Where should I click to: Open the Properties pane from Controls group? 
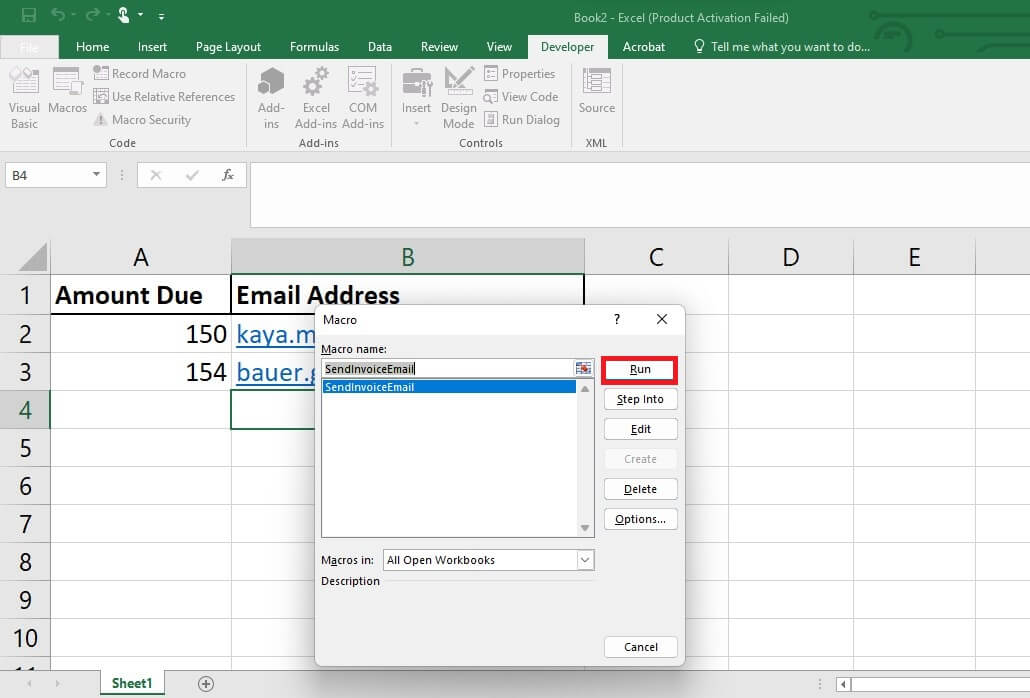pos(521,73)
